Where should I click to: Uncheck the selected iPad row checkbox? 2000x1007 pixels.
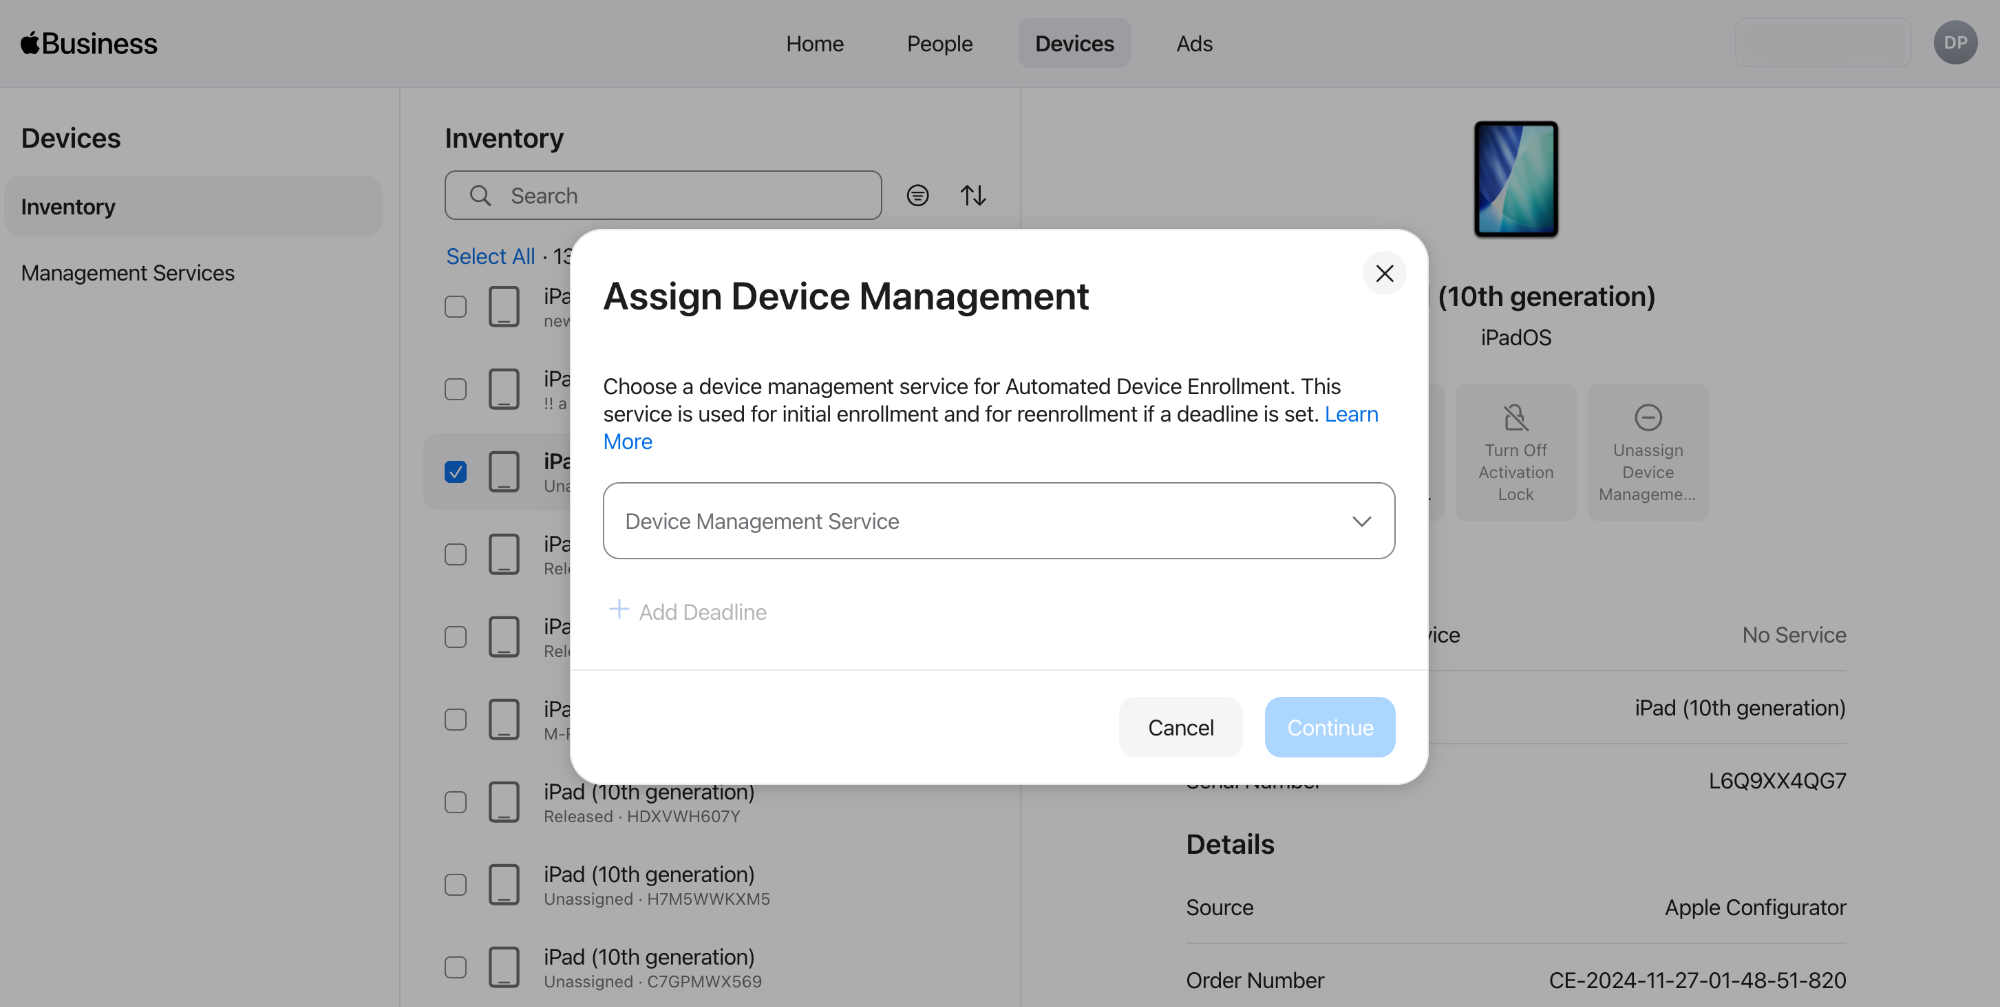(x=455, y=471)
